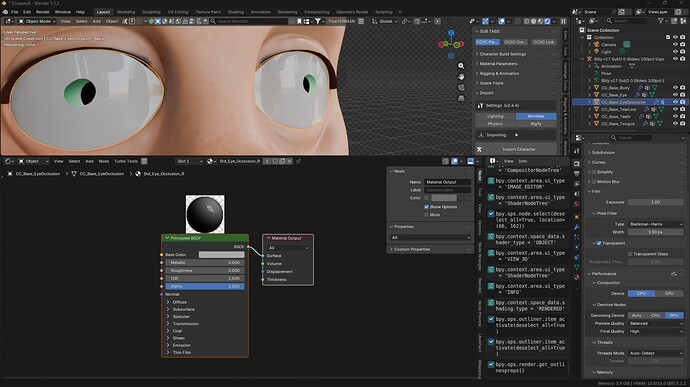Click the Import Character button

coord(519,149)
